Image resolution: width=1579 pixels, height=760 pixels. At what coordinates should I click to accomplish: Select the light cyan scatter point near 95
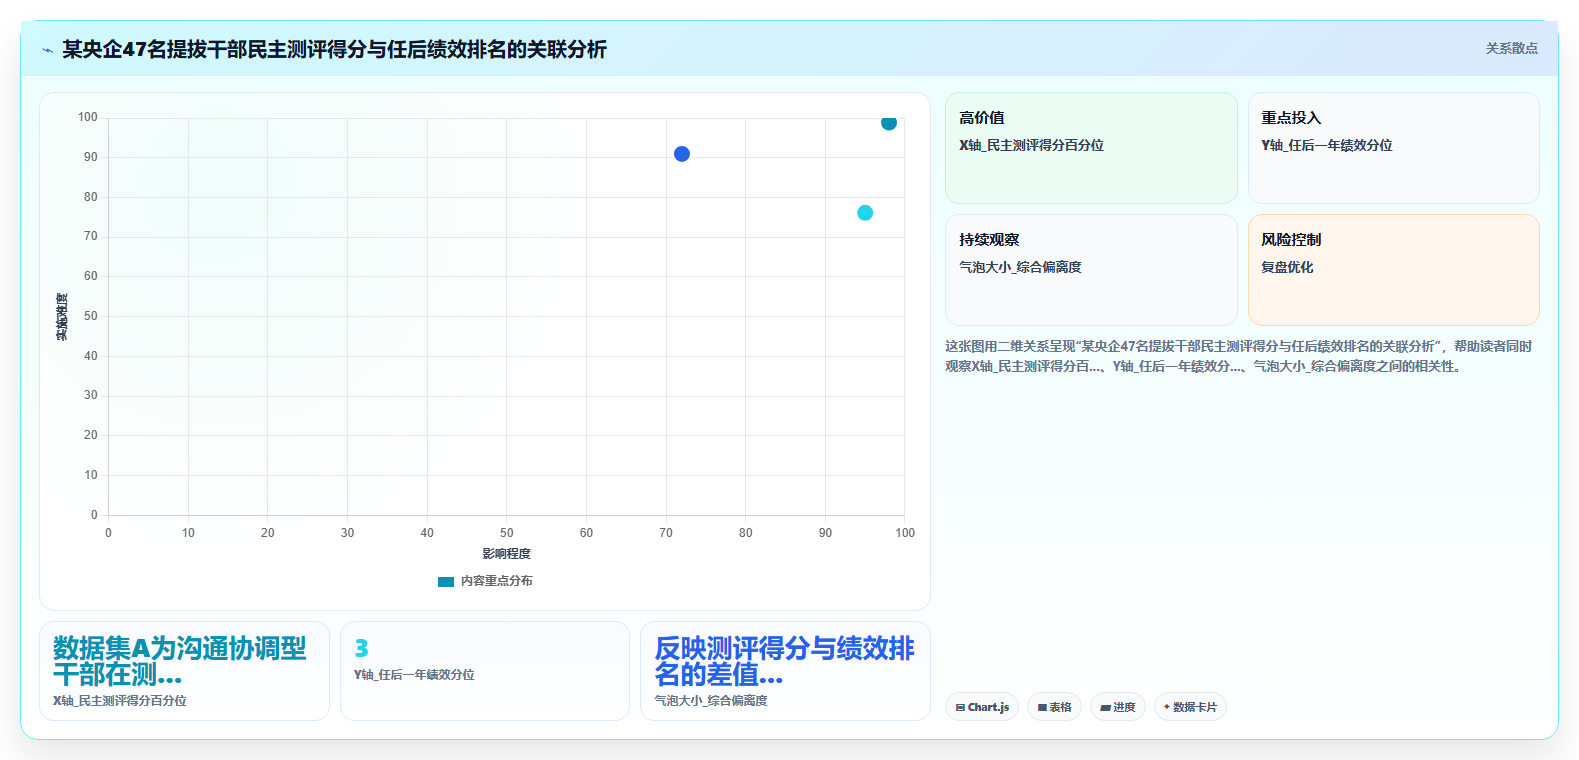pos(865,213)
